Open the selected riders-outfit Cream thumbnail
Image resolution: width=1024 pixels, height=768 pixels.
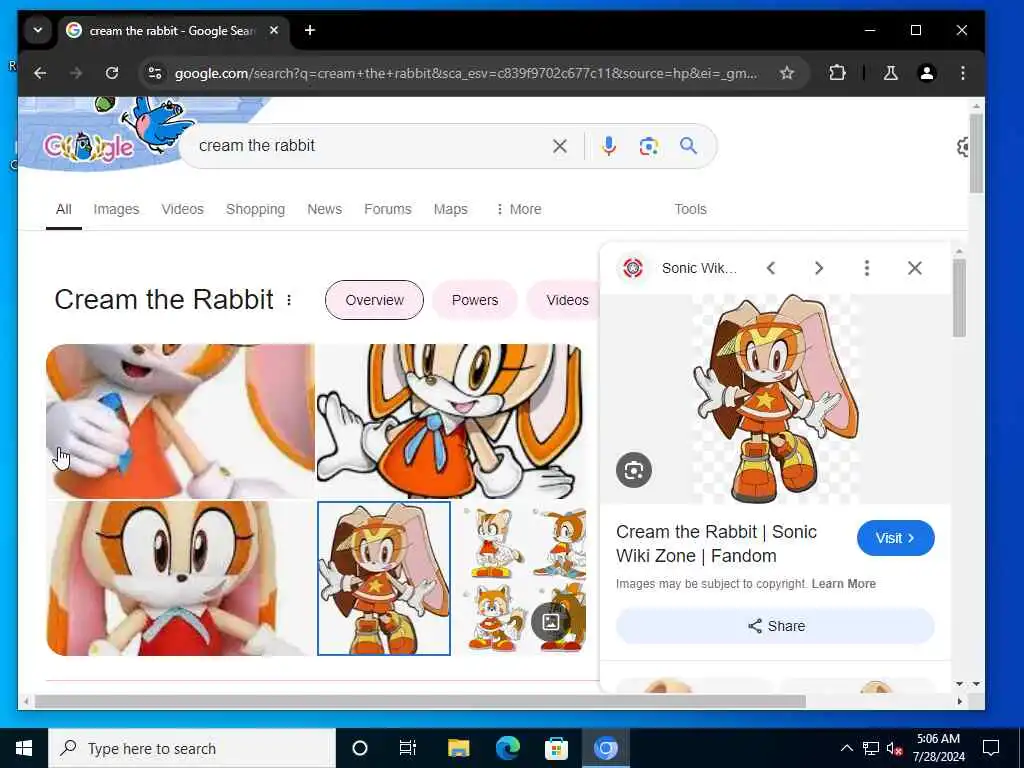coord(384,579)
